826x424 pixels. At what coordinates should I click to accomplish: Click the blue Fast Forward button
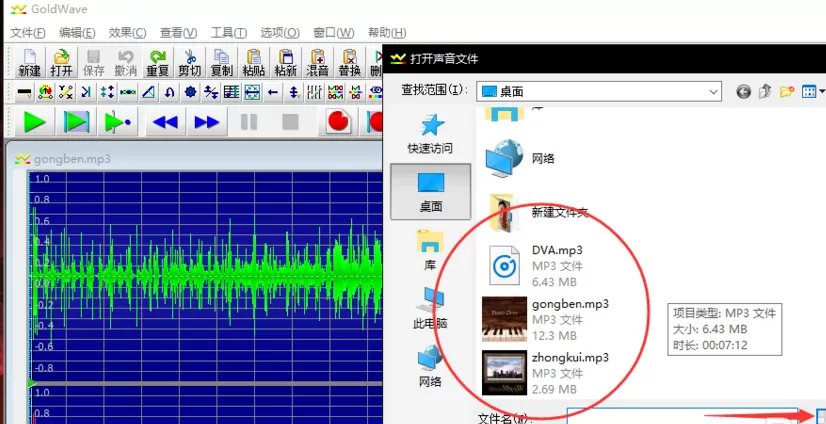[206, 122]
